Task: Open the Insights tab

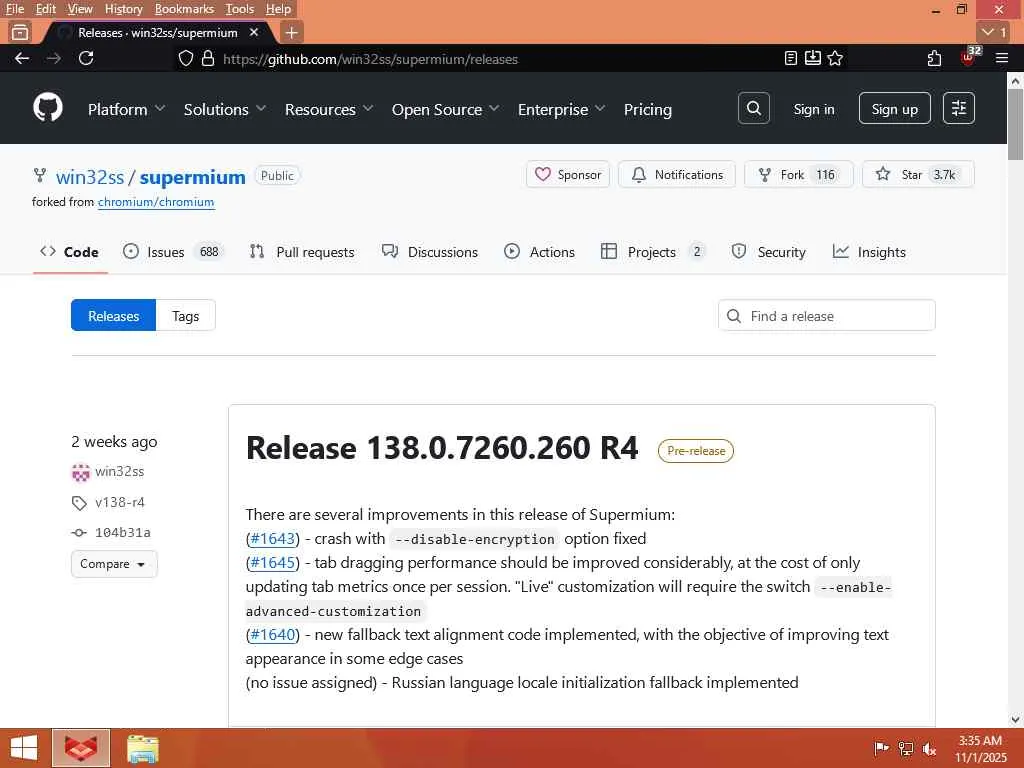Action: tap(869, 252)
